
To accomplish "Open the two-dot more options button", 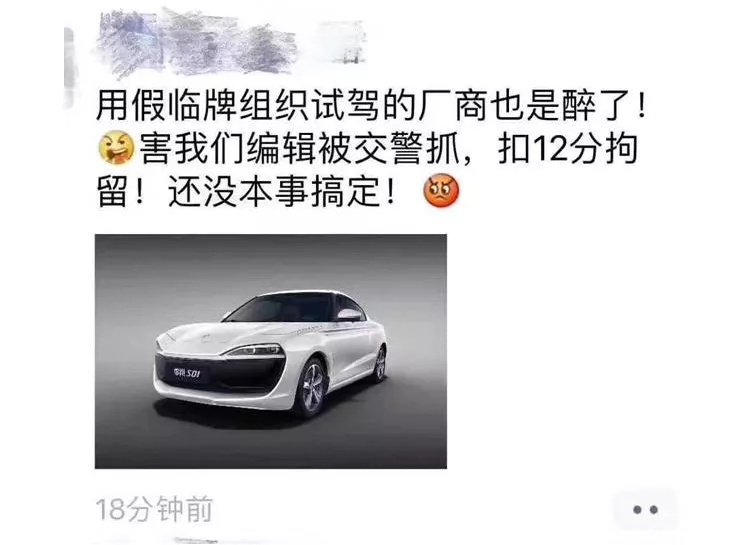I will pos(644,509).
